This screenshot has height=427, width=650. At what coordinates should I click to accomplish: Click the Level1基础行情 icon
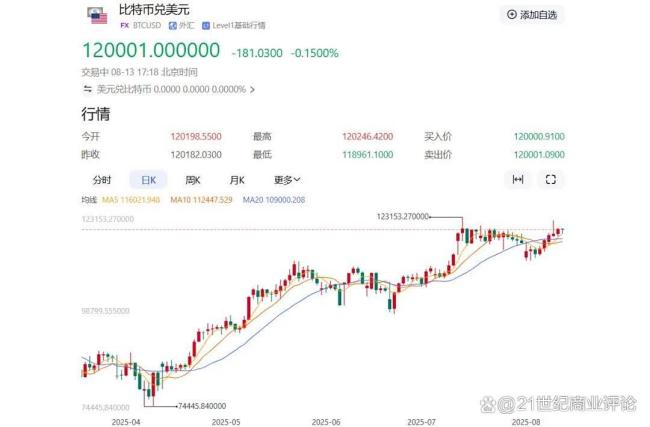[x=206, y=26]
